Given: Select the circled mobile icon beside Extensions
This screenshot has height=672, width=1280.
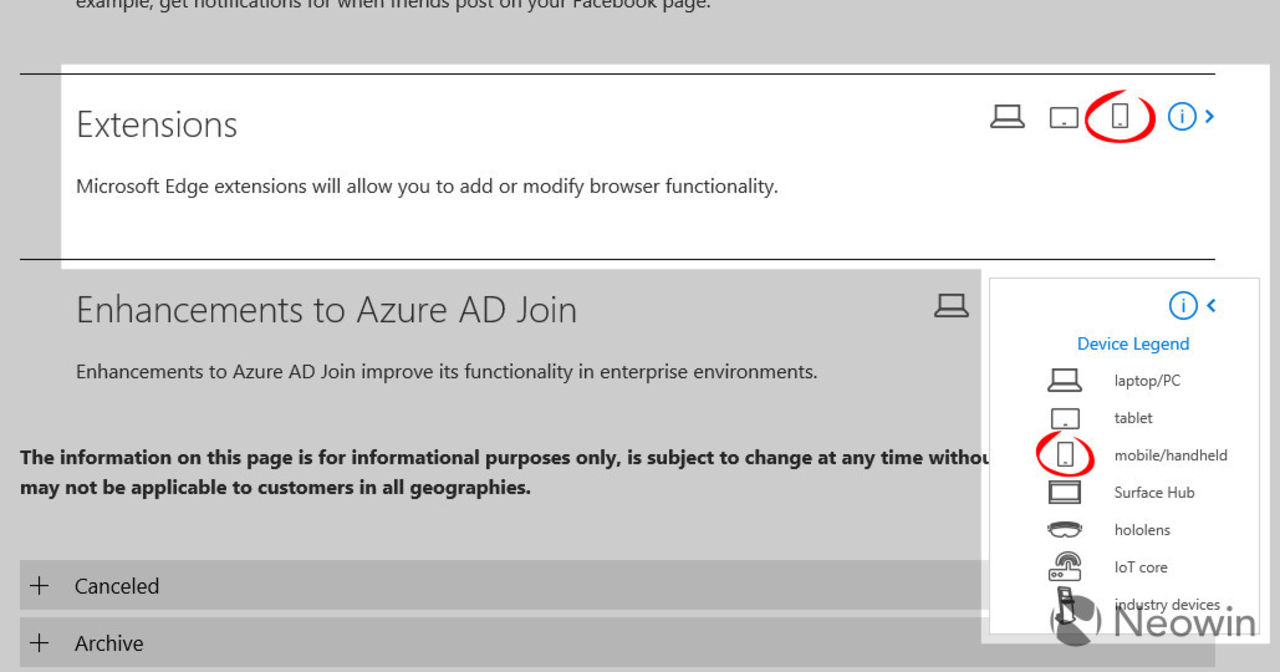Looking at the screenshot, I should (1120, 117).
